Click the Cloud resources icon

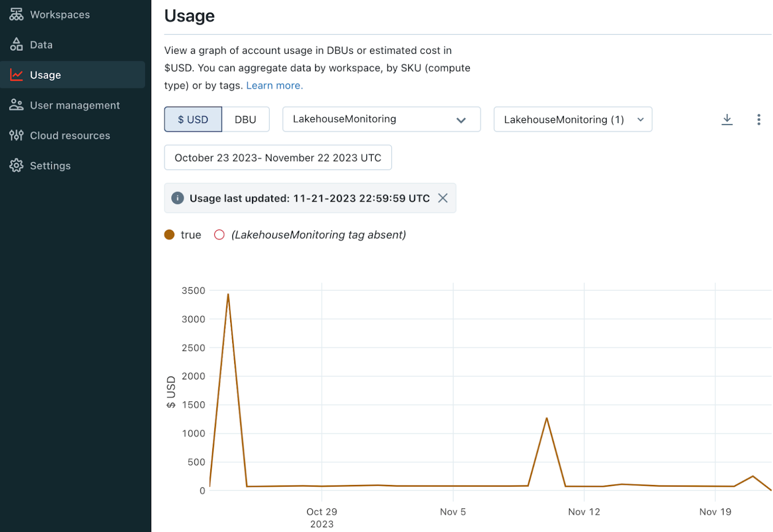click(x=16, y=135)
